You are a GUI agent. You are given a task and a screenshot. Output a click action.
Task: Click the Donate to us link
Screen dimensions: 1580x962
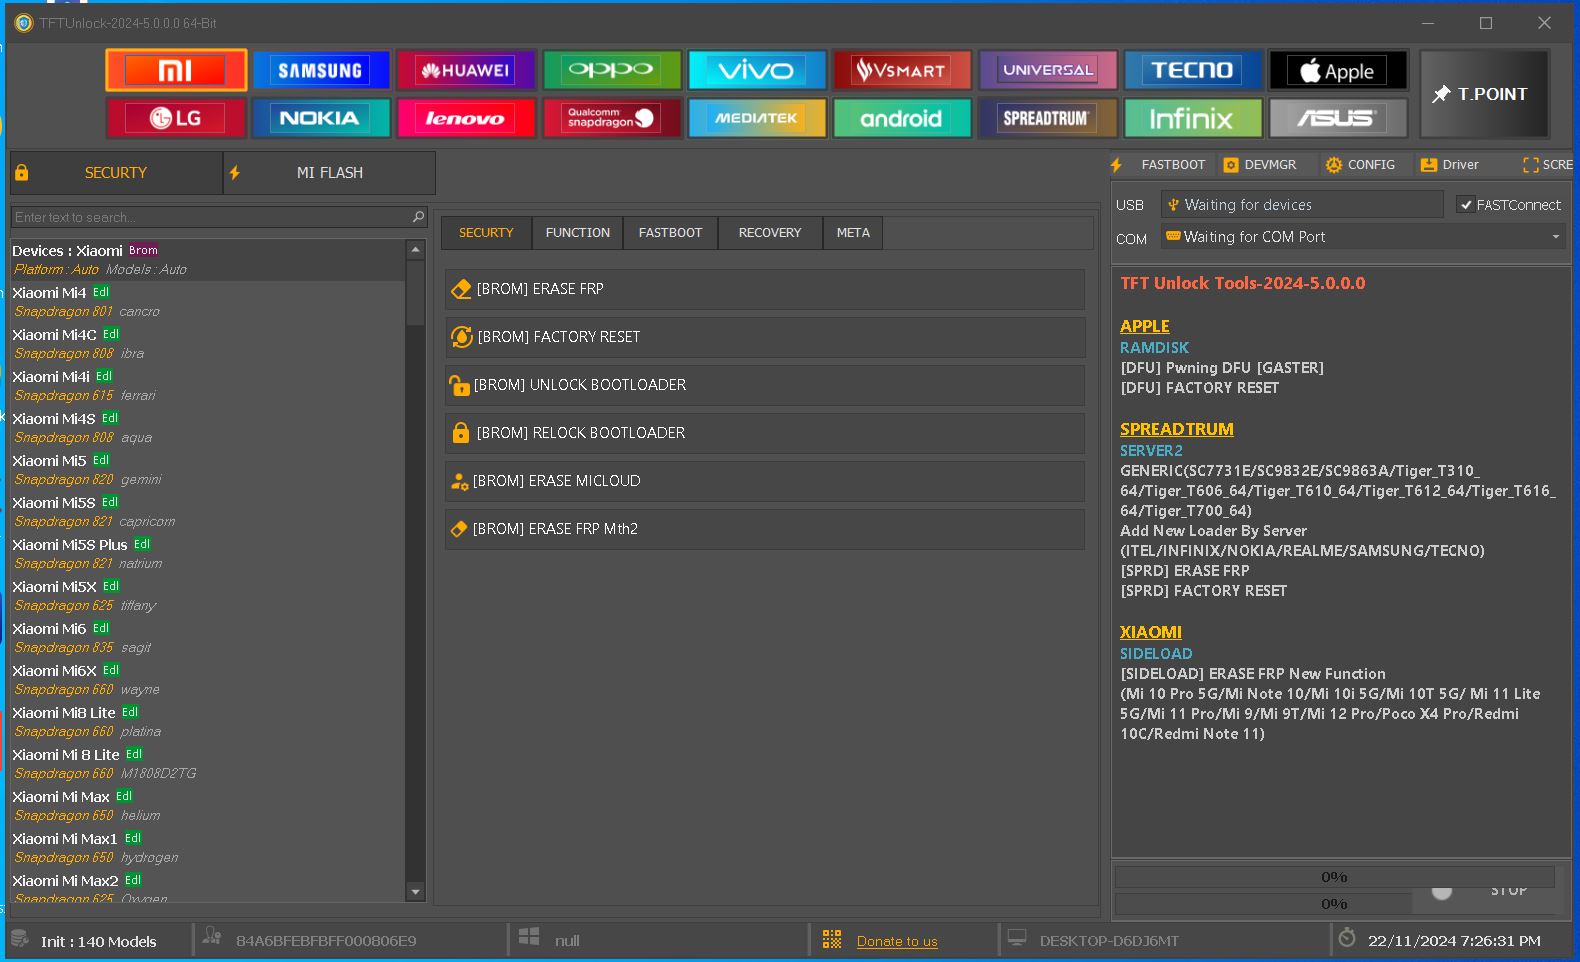[897, 941]
